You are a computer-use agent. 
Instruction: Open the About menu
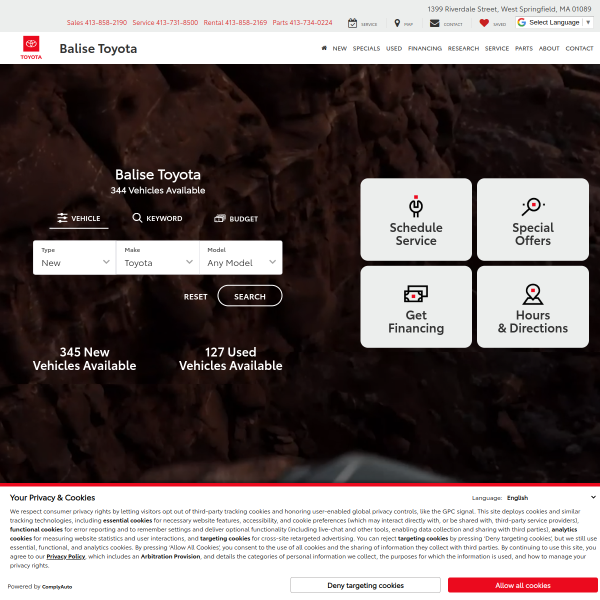click(549, 49)
